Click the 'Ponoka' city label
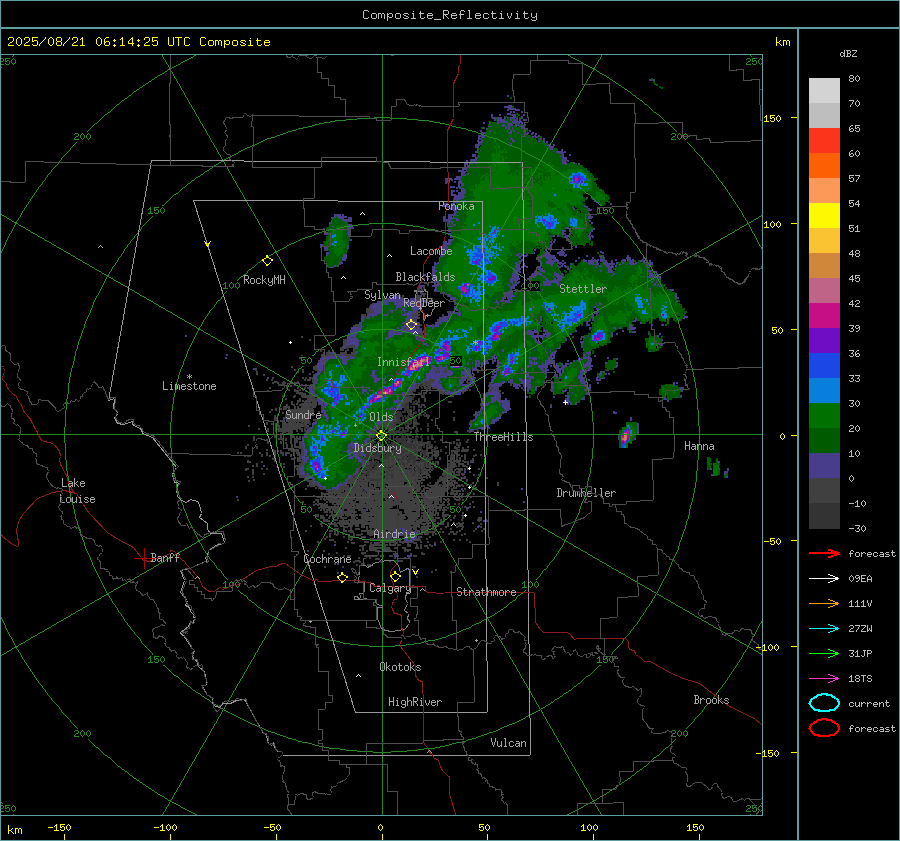Viewport: 900px width, 841px height. pos(456,206)
